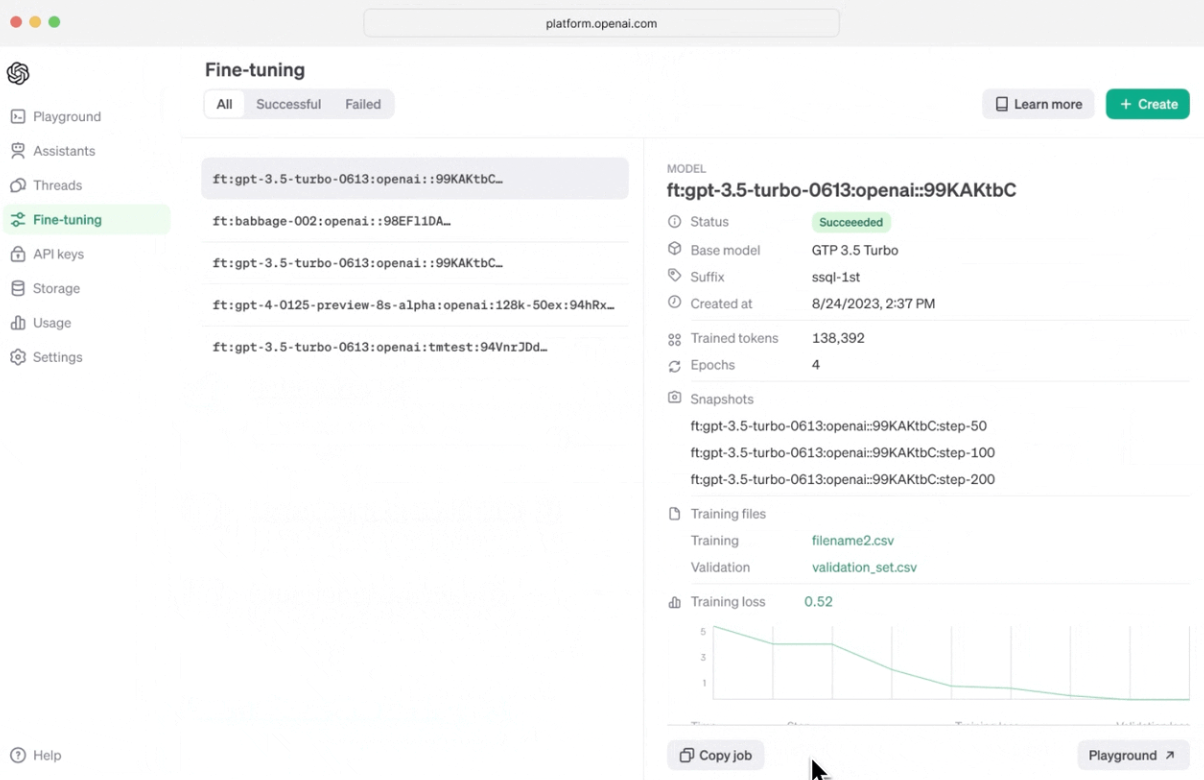Click the platform.openai.com address bar
1204x780 pixels.
601,23
